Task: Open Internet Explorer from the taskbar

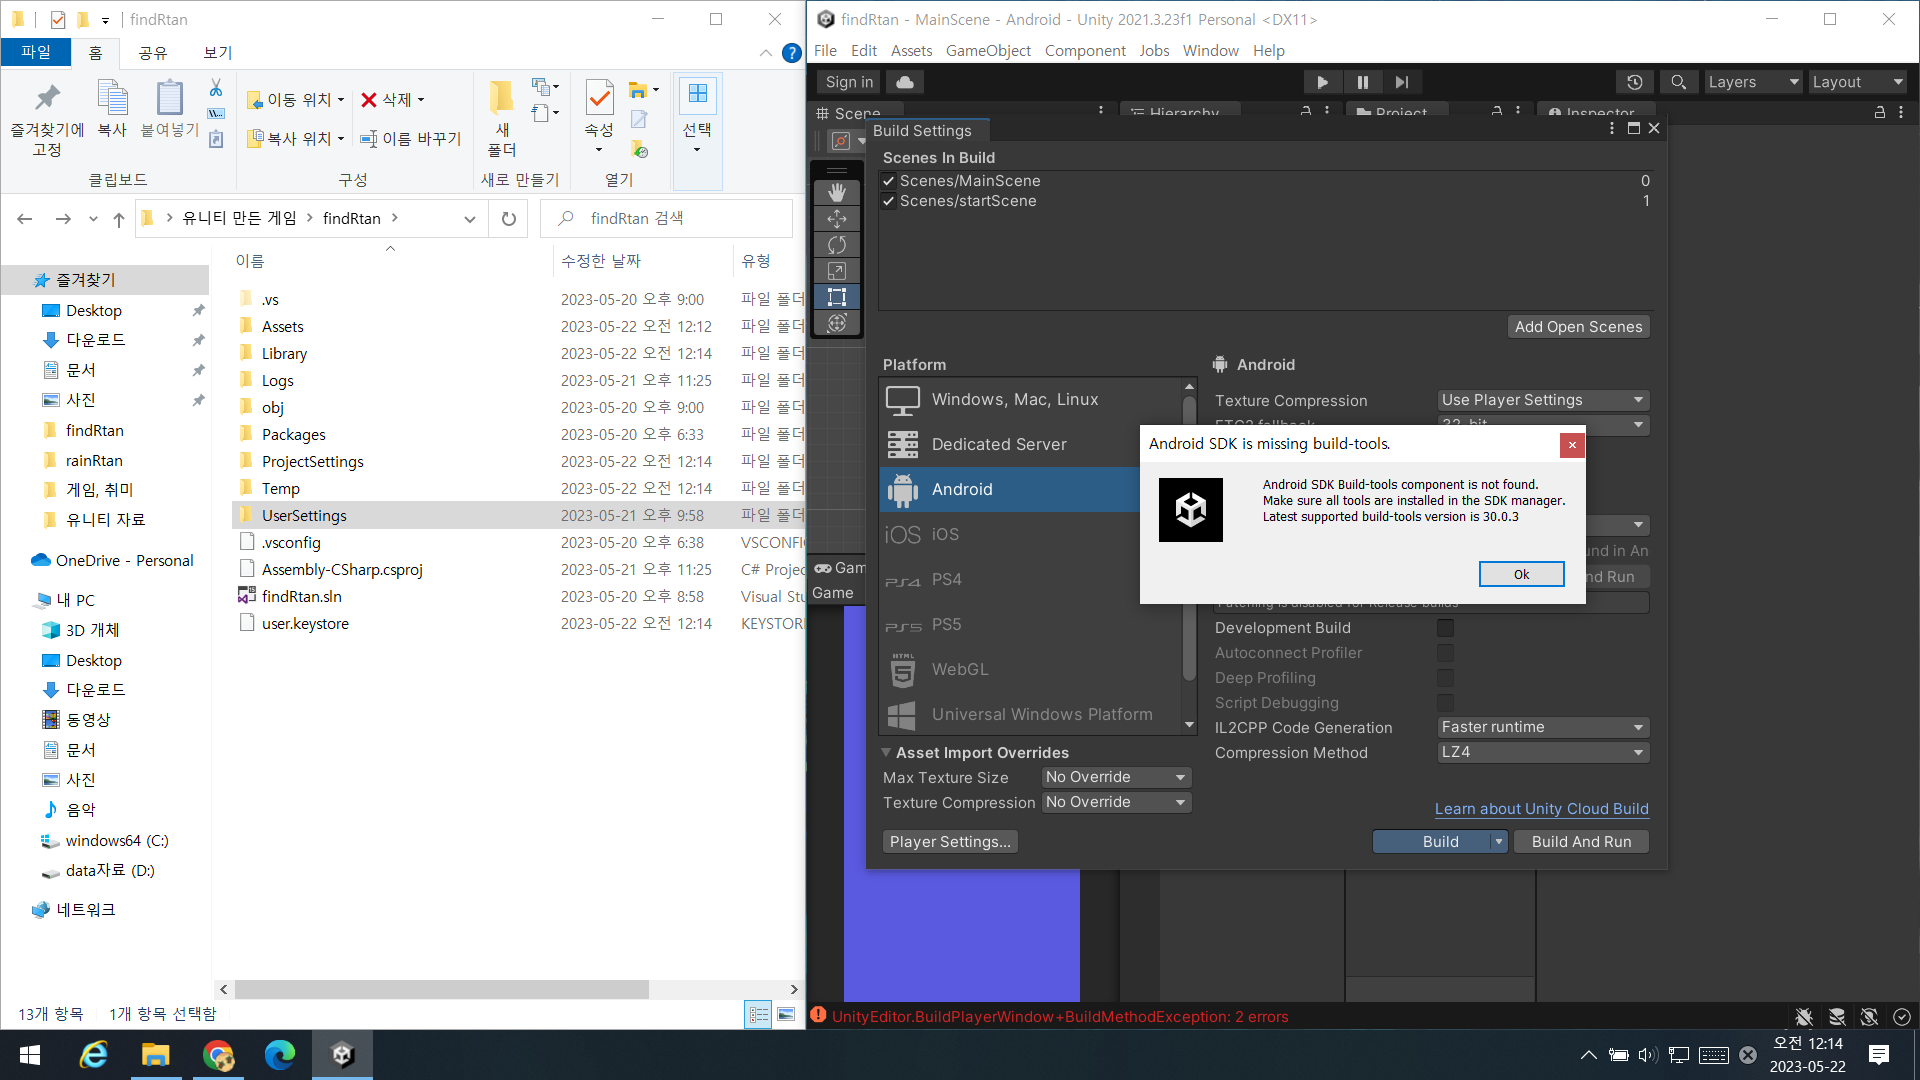Action: pyautogui.click(x=94, y=1055)
